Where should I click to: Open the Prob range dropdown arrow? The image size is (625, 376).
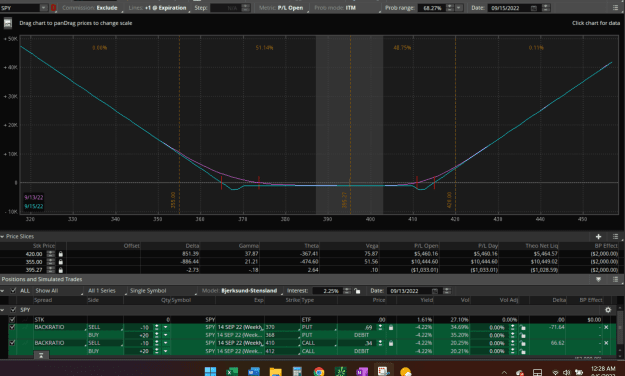pyautogui.click(x=459, y=8)
